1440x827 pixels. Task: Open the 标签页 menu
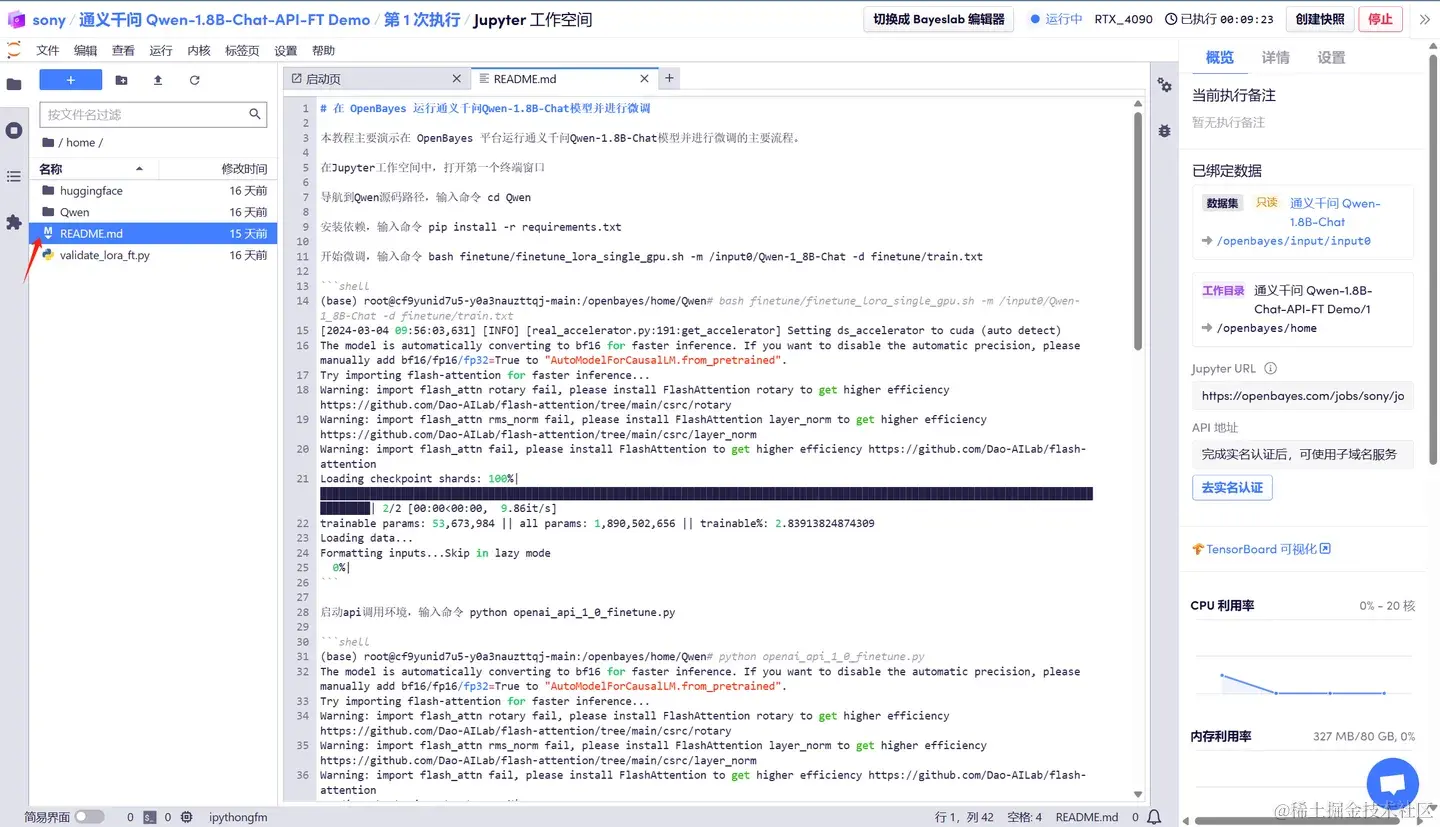pyautogui.click(x=242, y=50)
